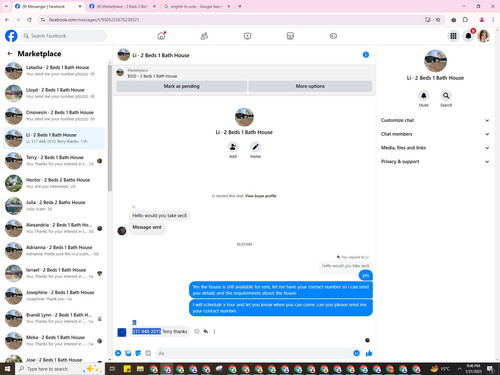500x375 pixels.
Task: Mute the conversation with the bell icon
Action: tap(423, 96)
